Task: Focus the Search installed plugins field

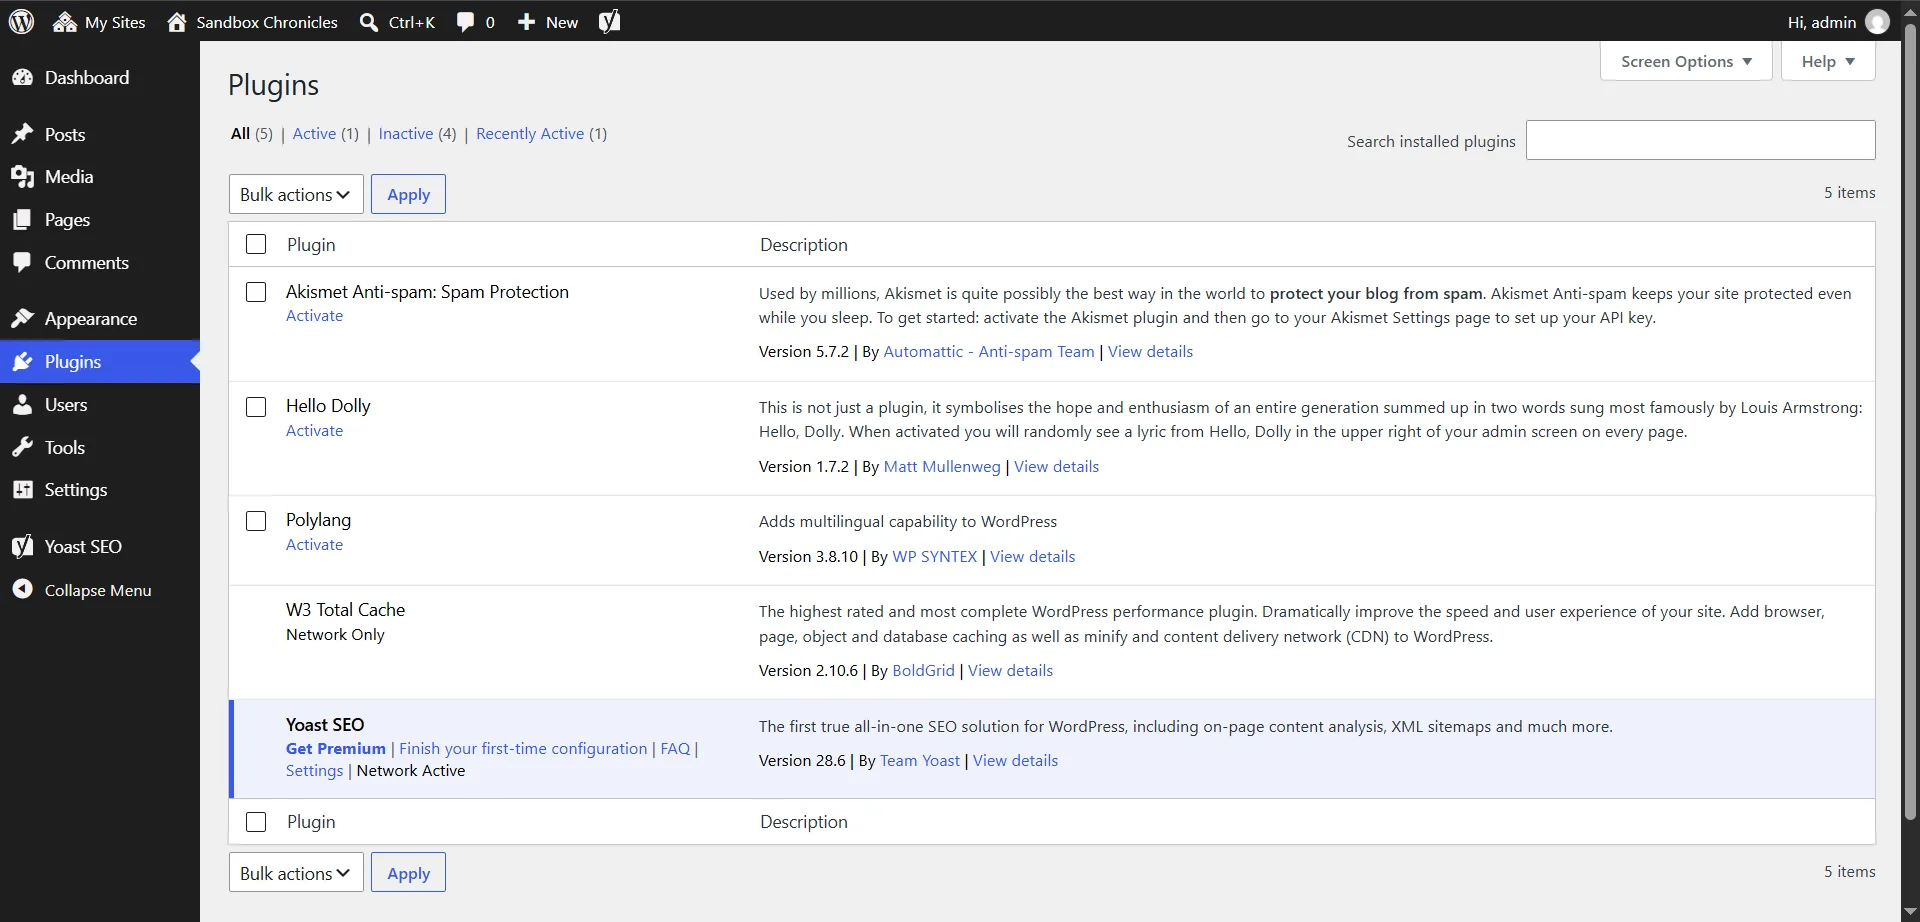Action: [x=1700, y=140]
